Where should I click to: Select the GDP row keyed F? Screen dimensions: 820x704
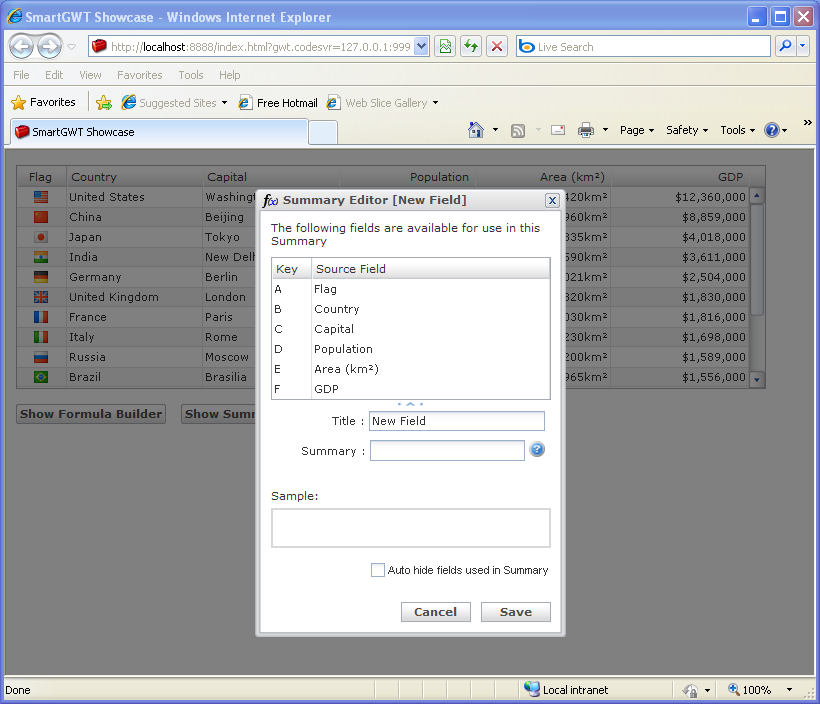point(411,389)
